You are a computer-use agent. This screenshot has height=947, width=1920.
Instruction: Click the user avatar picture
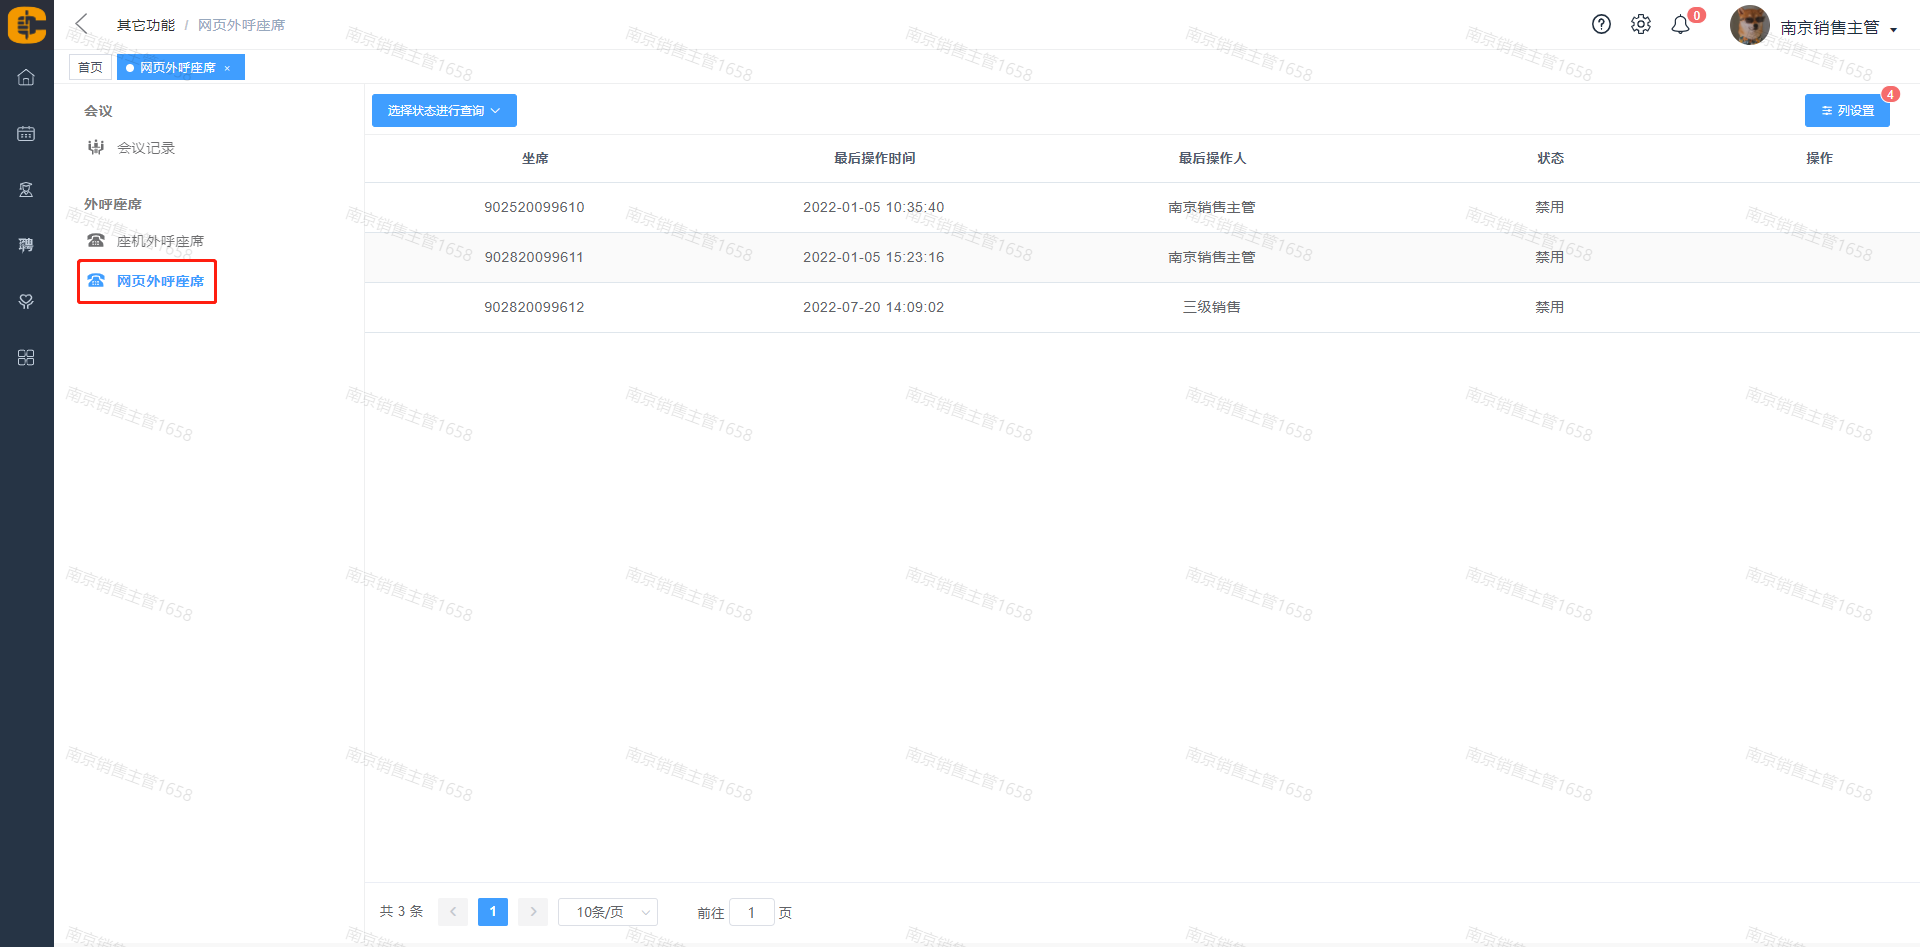(1749, 26)
